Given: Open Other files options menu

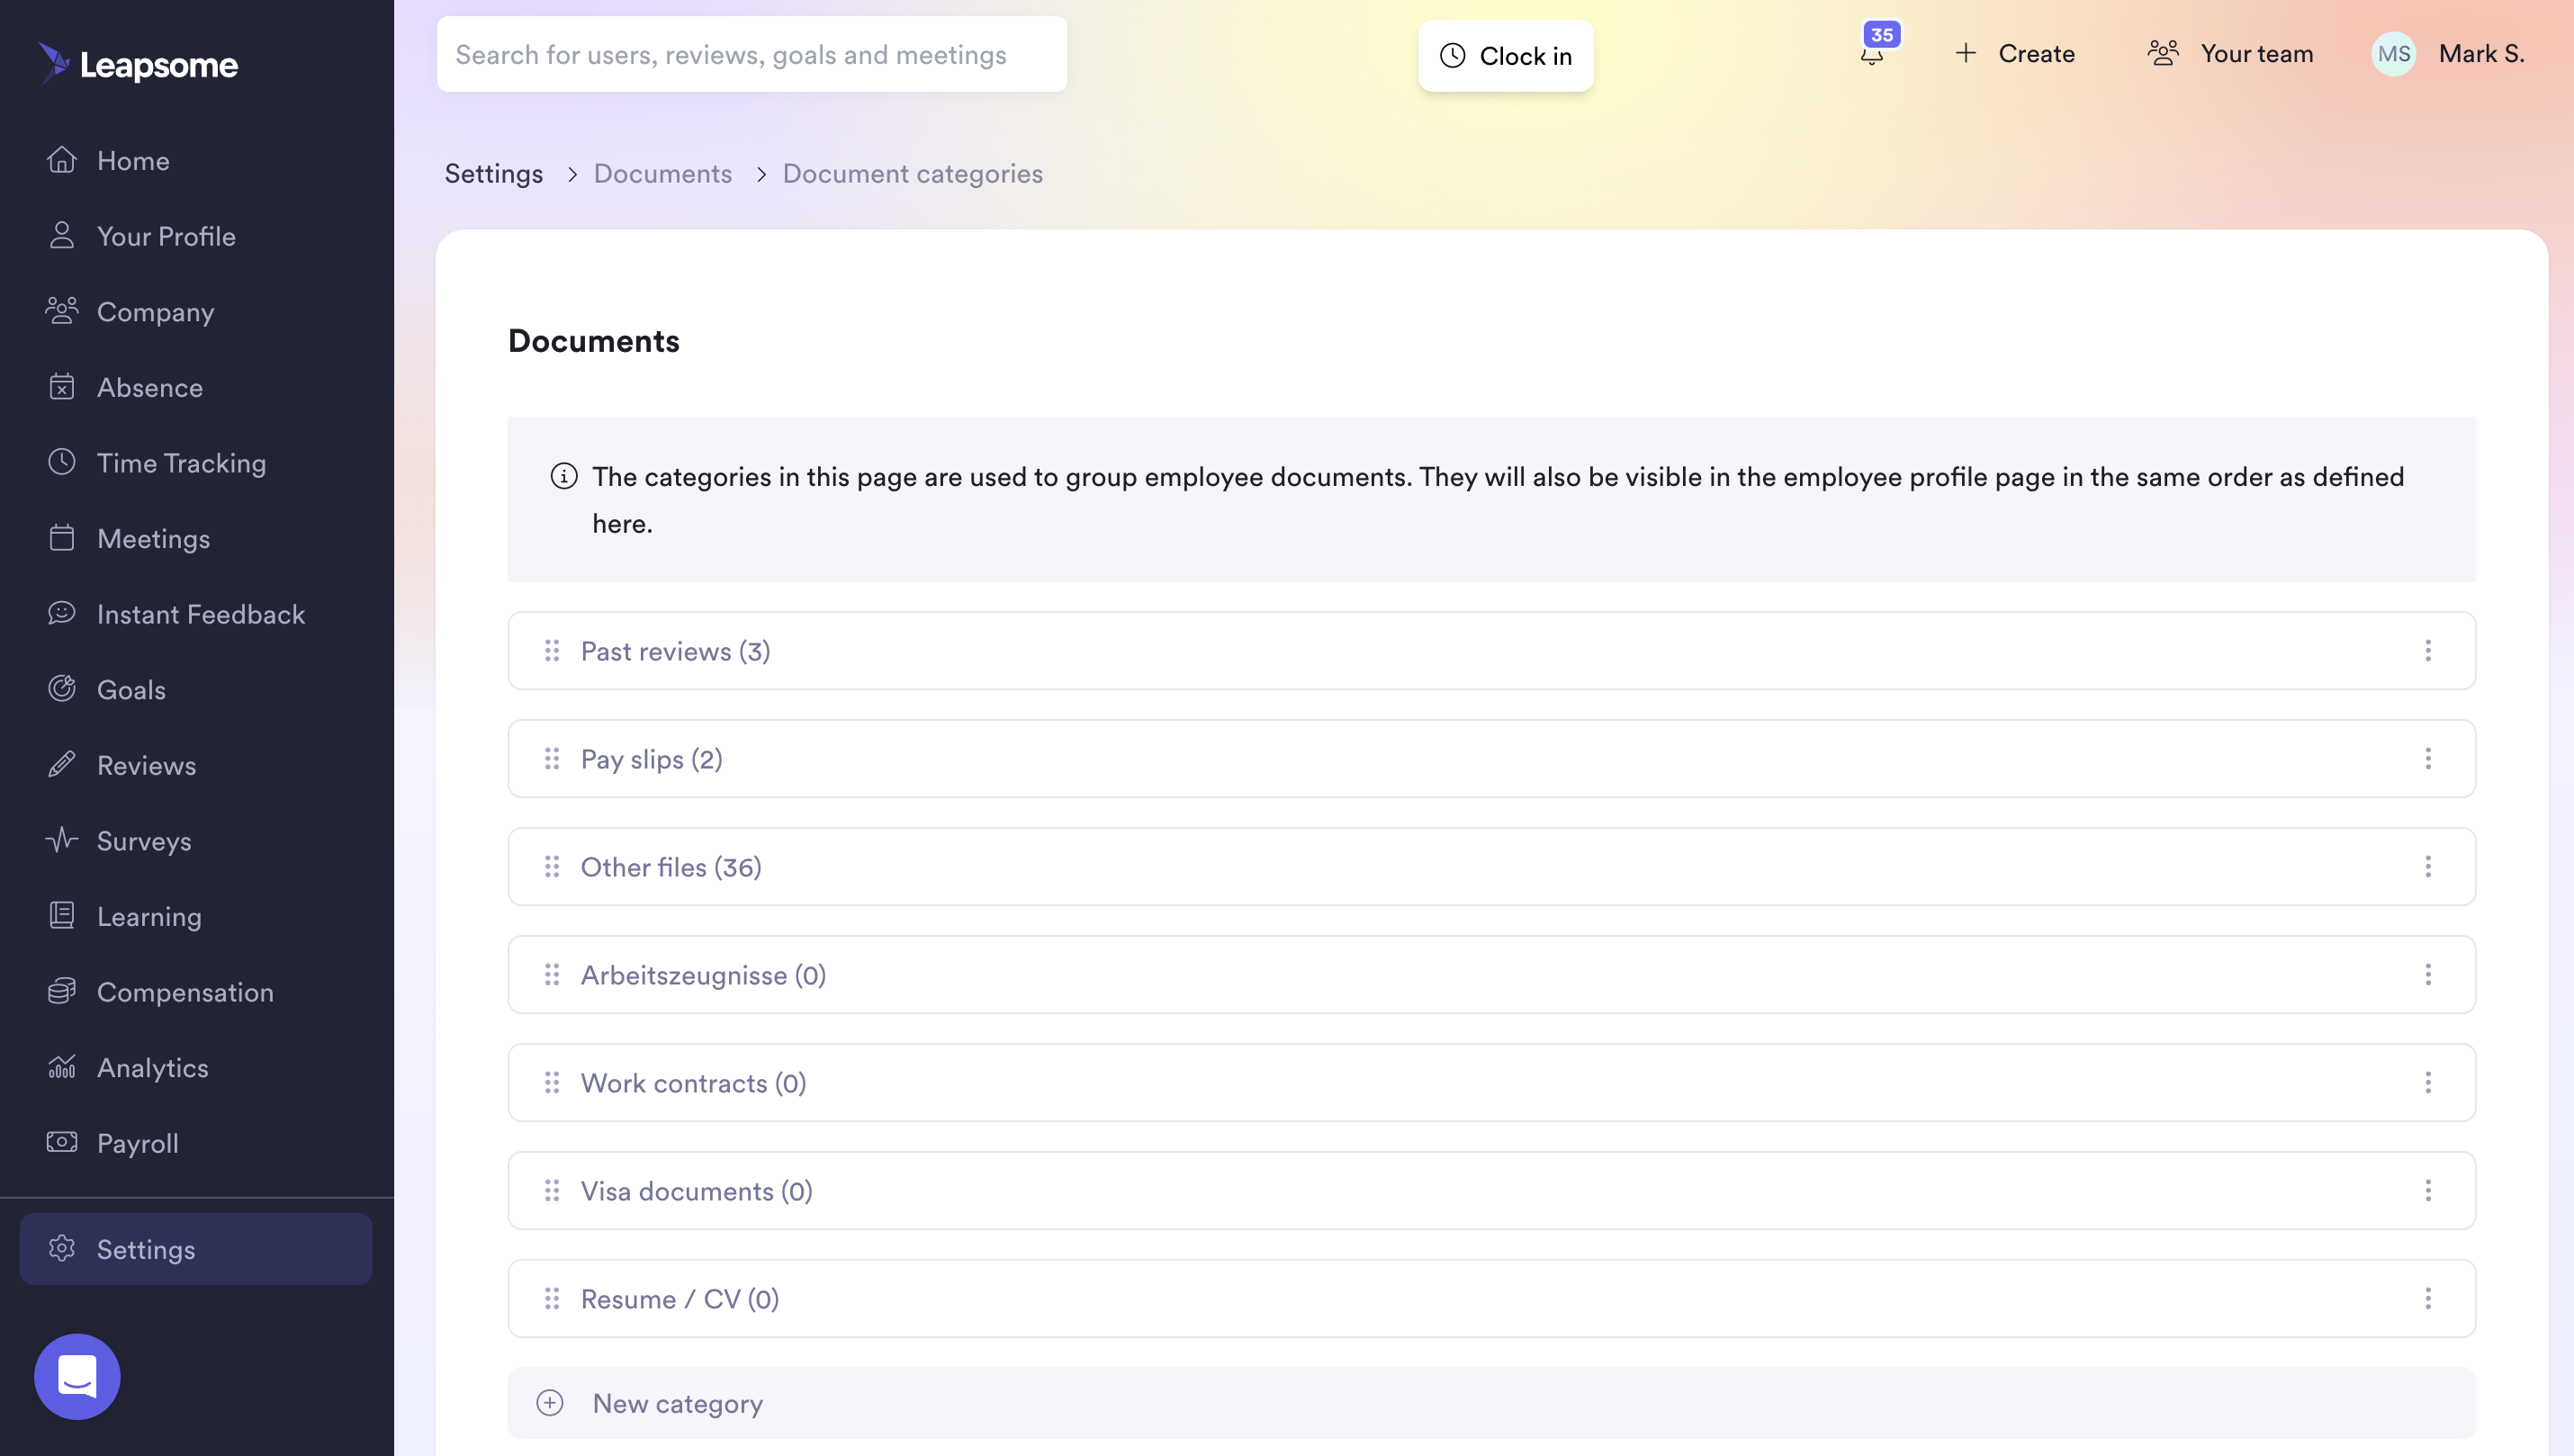Looking at the screenshot, I should tap(2428, 867).
